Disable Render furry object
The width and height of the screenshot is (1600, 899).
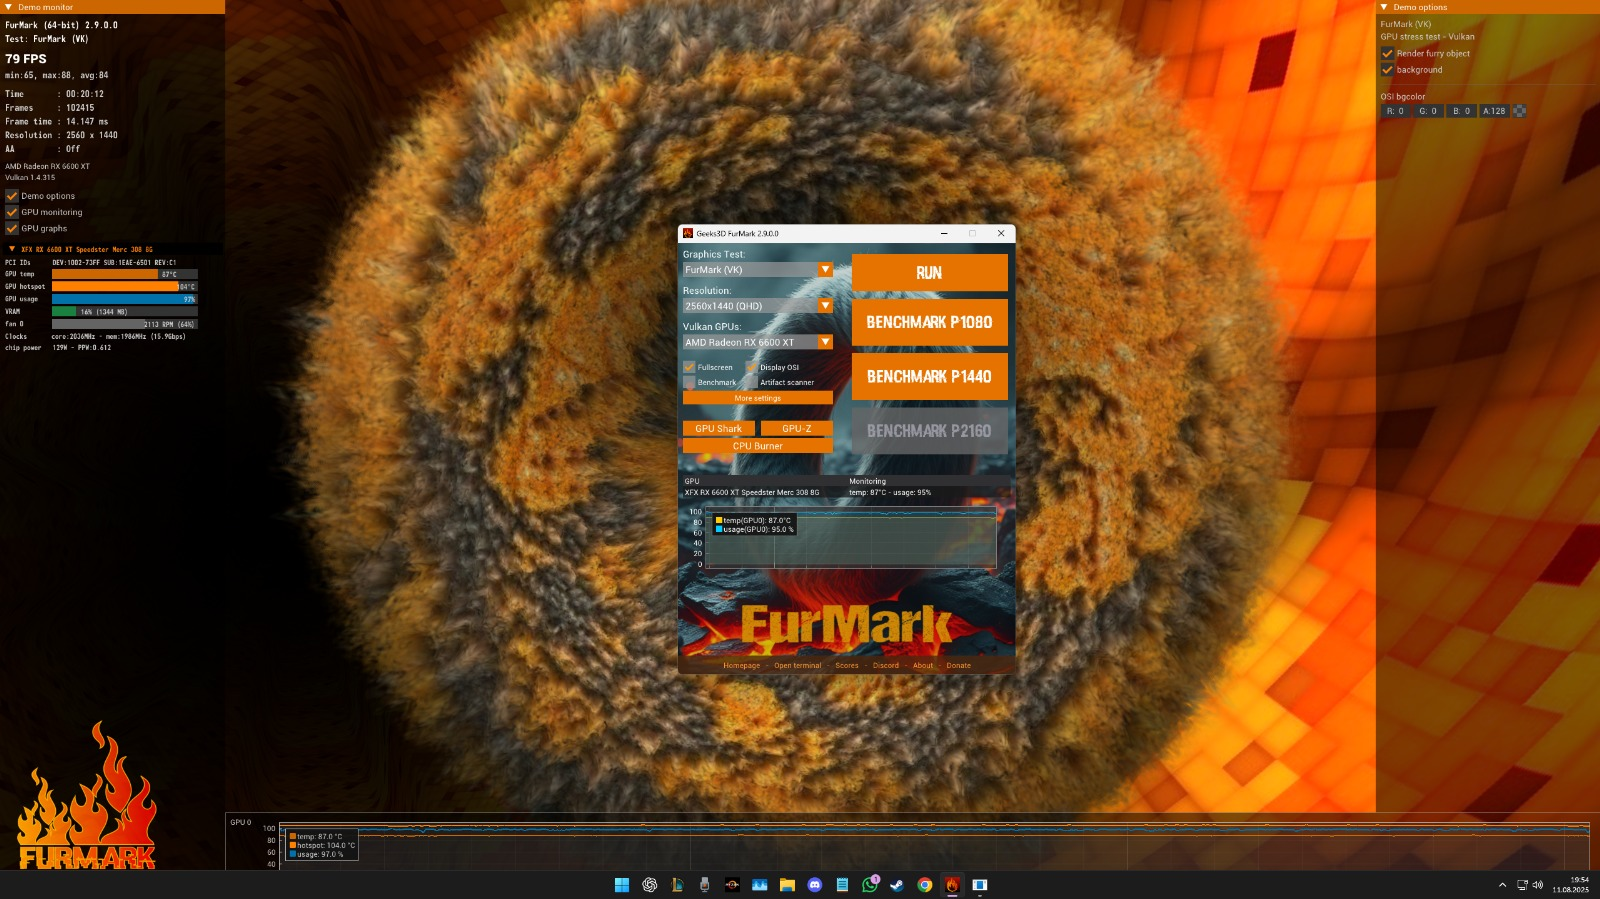(x=1387, y=53)
